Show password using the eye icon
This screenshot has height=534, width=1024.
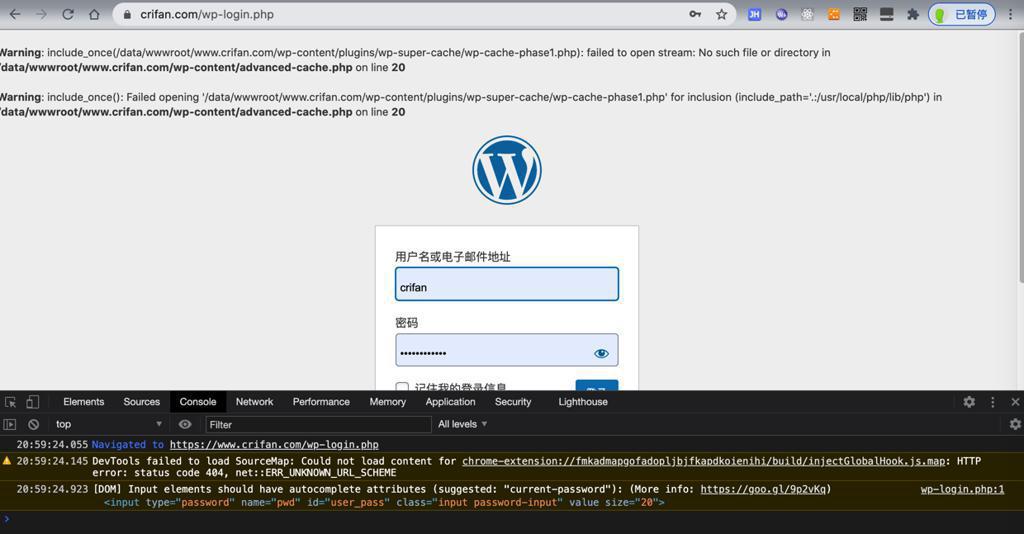point(601,353)
